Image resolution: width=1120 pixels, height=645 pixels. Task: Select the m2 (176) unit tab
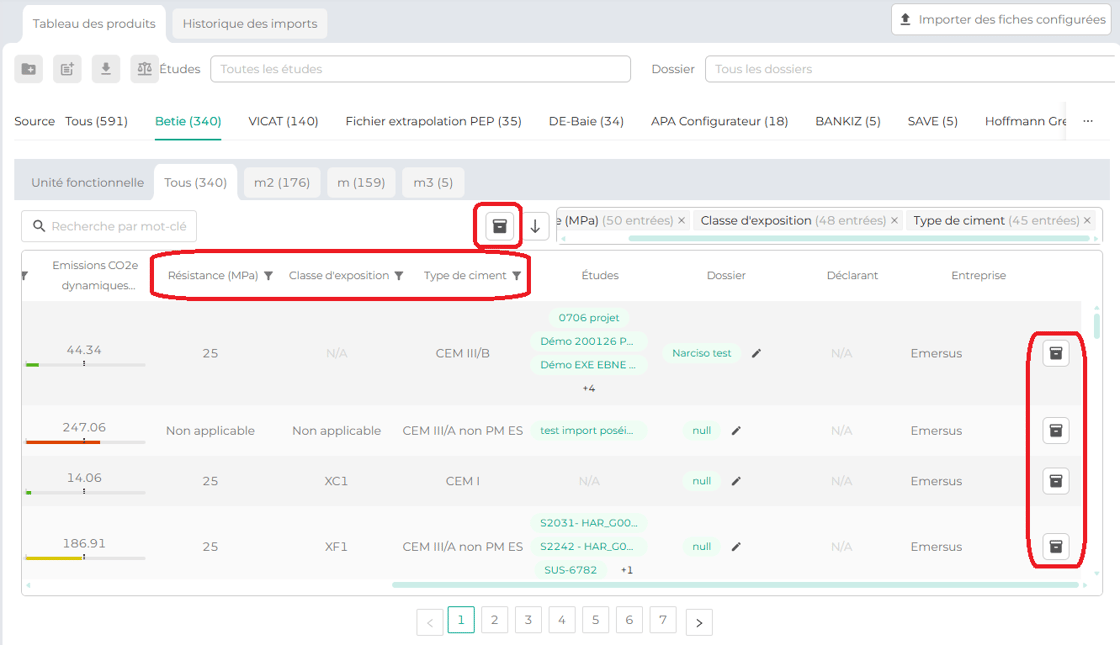(282, 183)
